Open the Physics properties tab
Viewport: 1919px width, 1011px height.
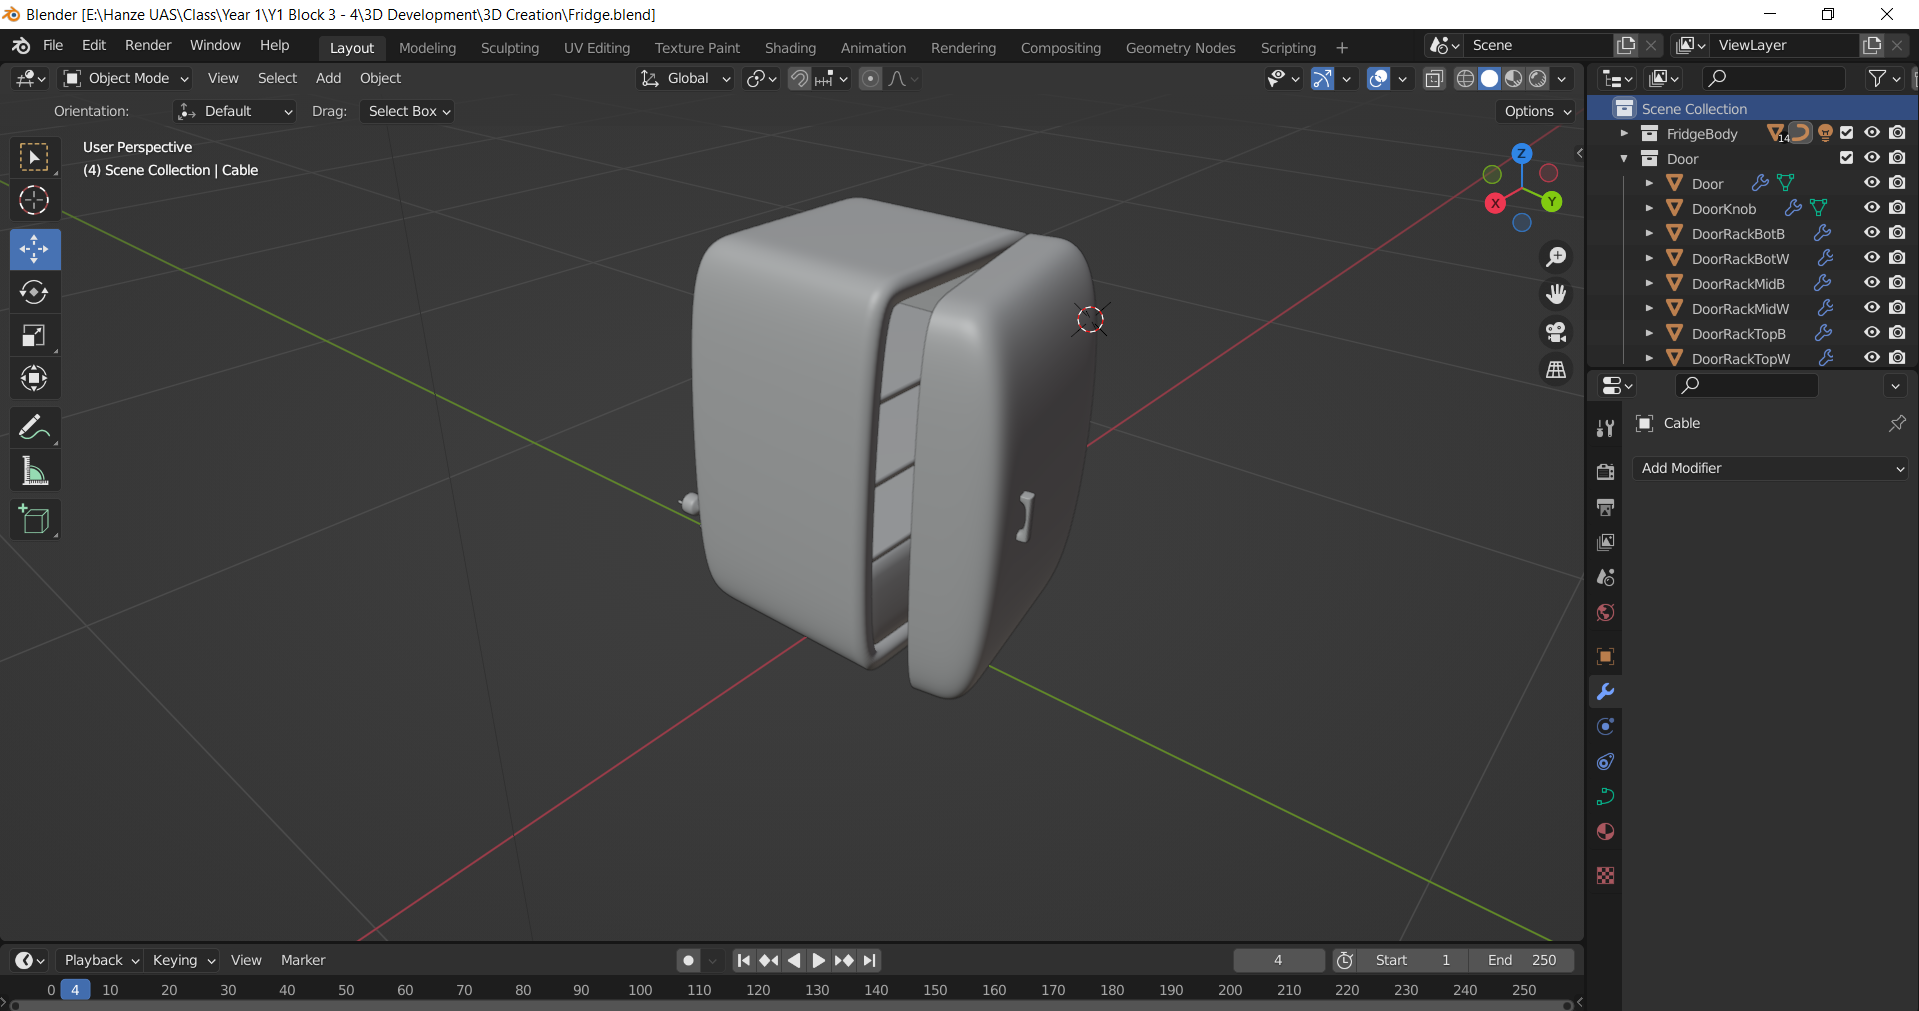point(1605,726)
